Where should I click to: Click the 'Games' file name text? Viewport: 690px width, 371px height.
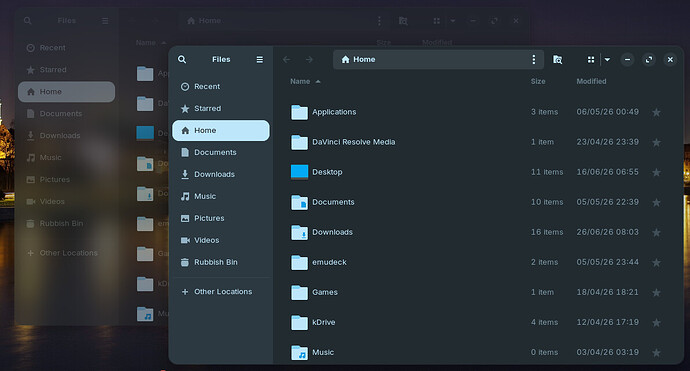325,292
